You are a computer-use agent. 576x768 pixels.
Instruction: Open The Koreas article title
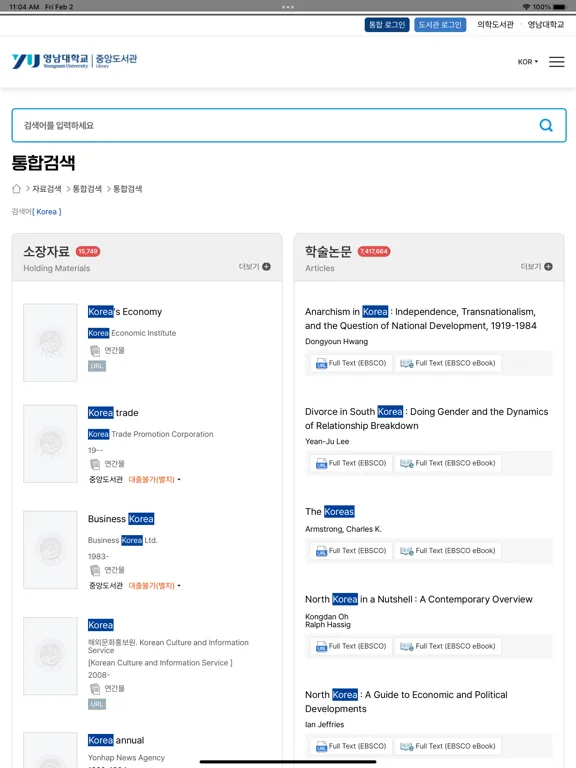(x=330, y=511)
